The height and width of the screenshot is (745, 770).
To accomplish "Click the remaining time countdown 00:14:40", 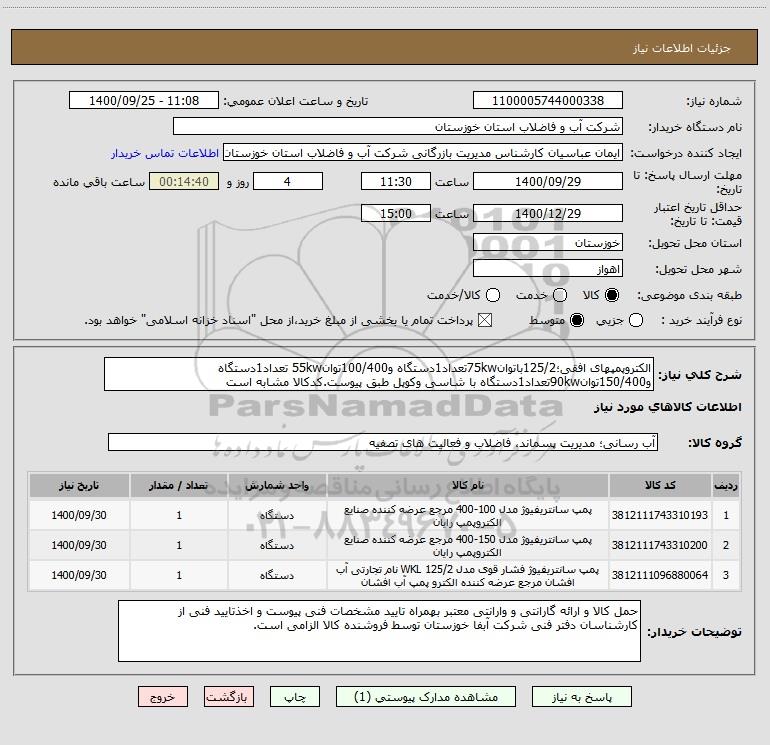I will [184, 181].
